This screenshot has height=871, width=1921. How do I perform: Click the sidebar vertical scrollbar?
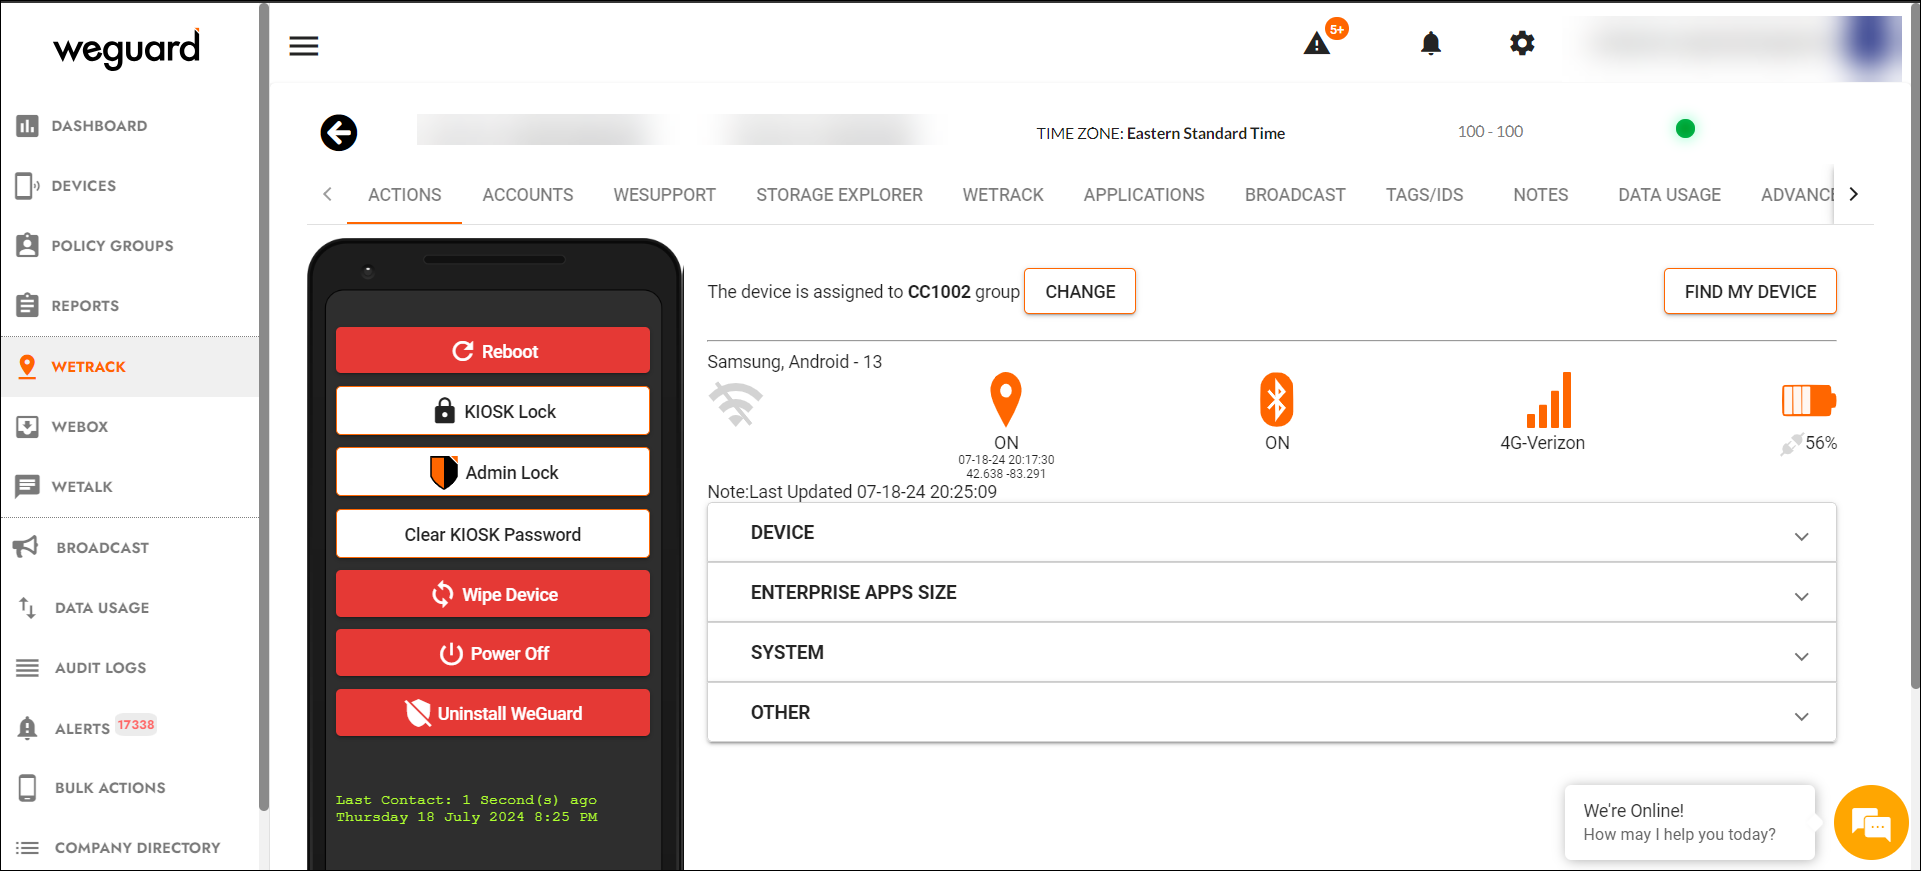coord(264,407)
